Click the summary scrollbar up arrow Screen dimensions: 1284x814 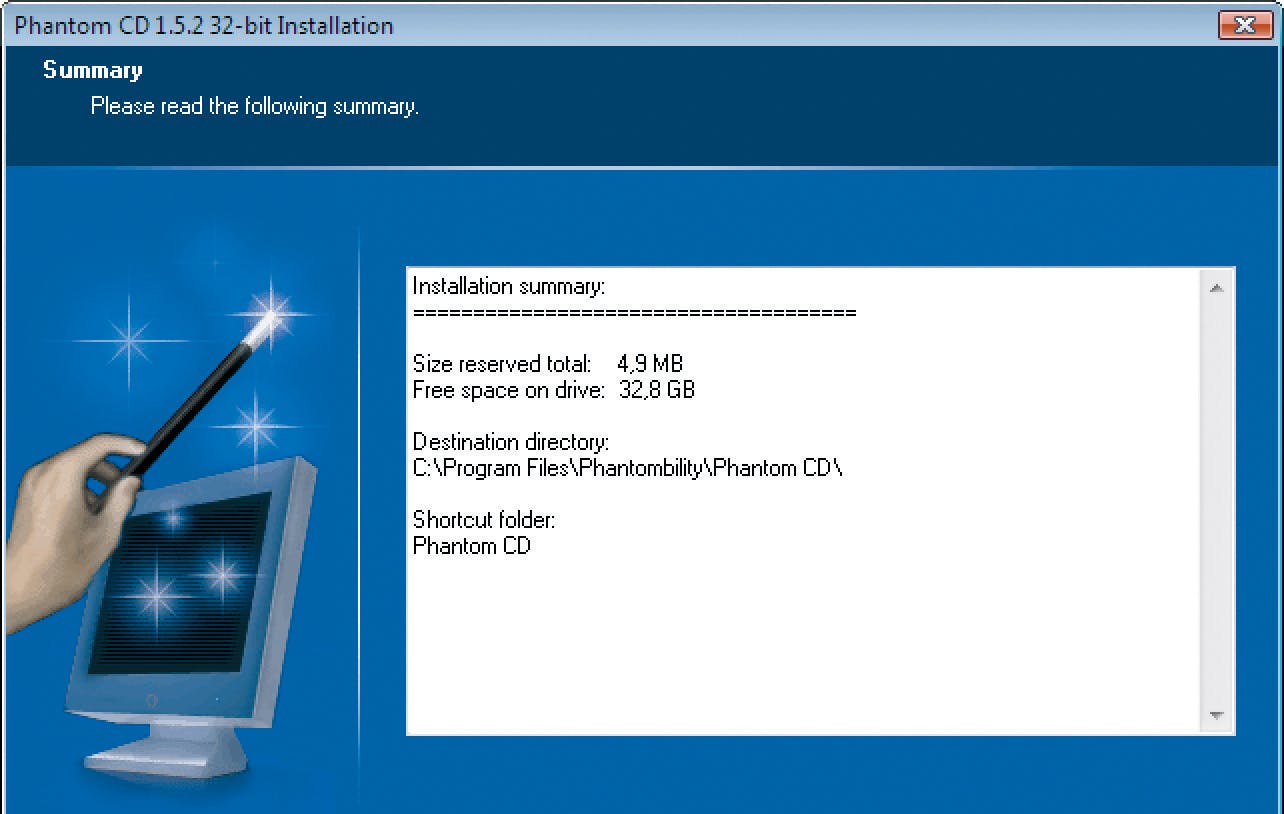[x=1216, y=288]
